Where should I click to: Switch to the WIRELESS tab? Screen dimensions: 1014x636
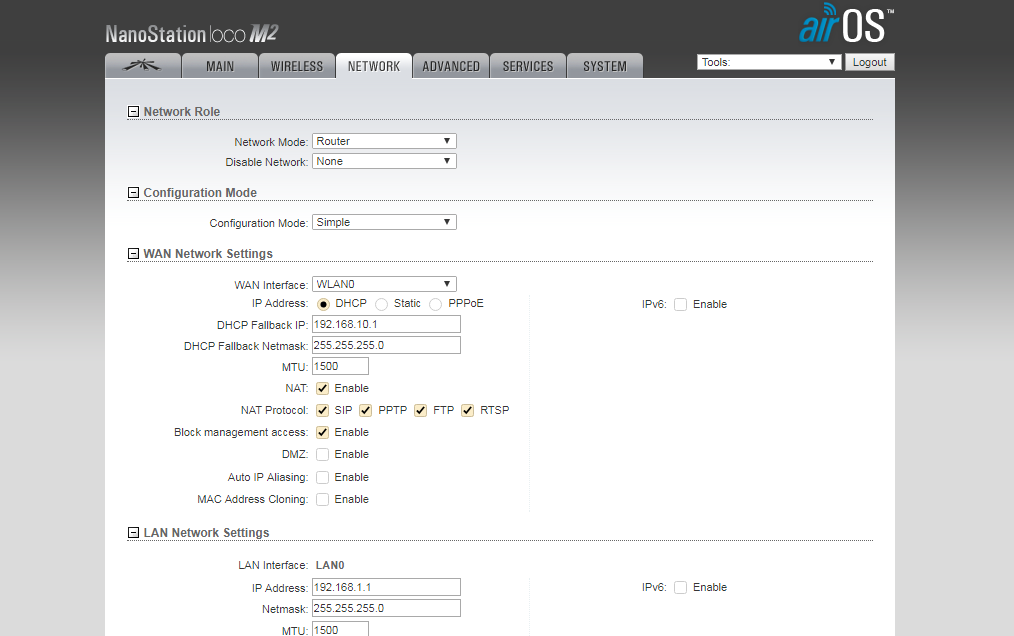(x=297, y=65)
